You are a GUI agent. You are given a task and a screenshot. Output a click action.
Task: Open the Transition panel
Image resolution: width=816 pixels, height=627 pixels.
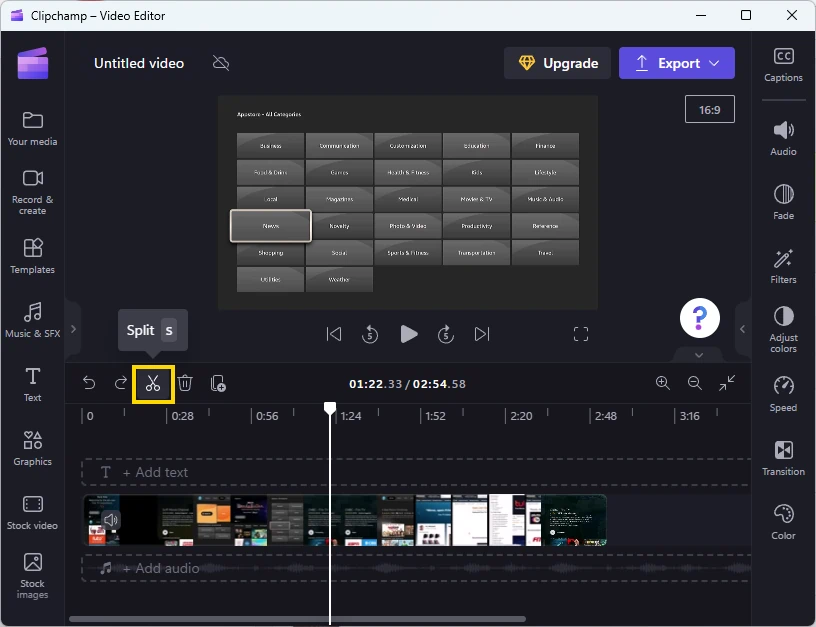coord(783,458)
